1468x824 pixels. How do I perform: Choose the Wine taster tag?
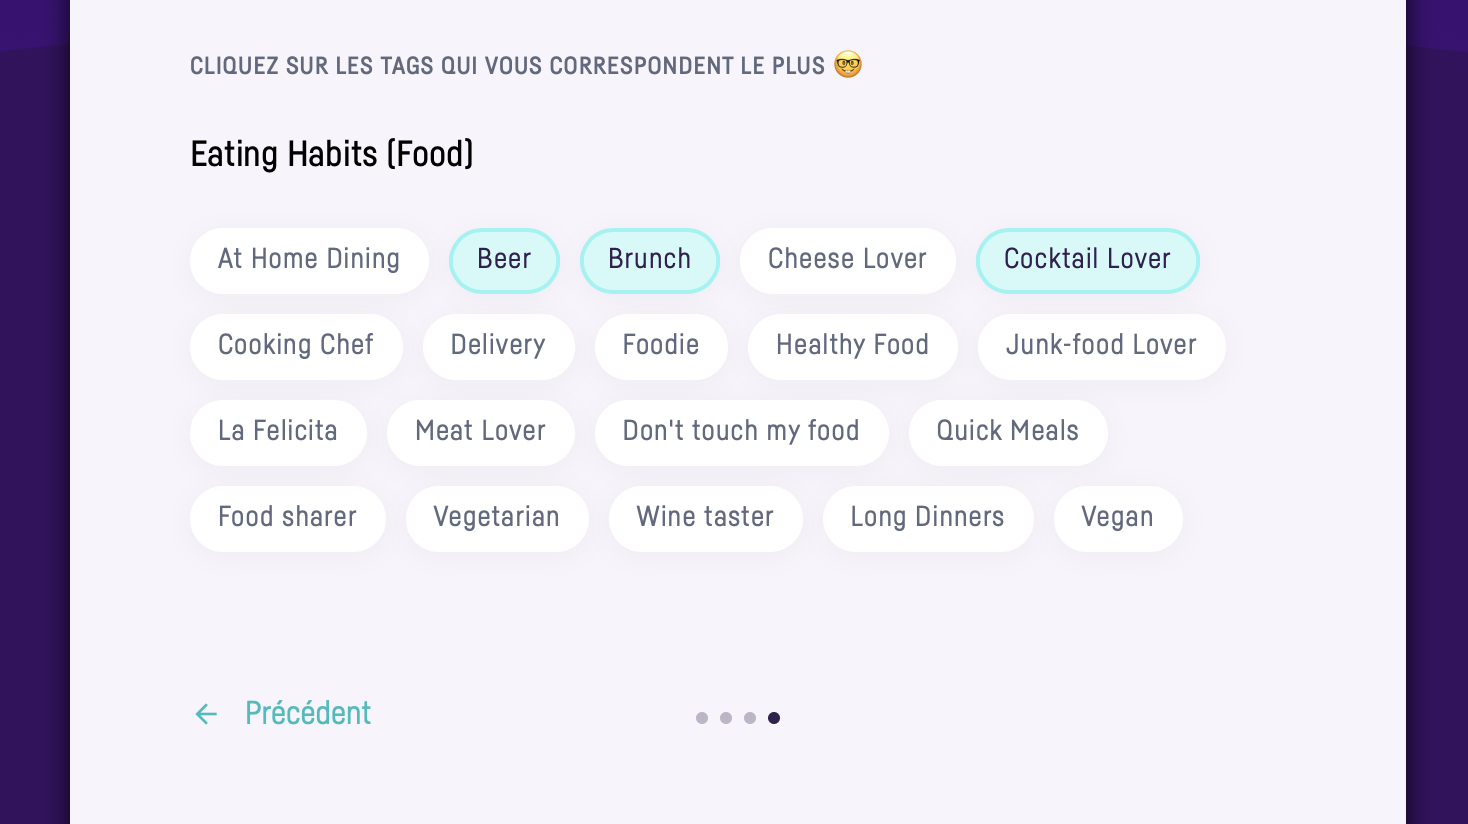click(x=705, y=518)
